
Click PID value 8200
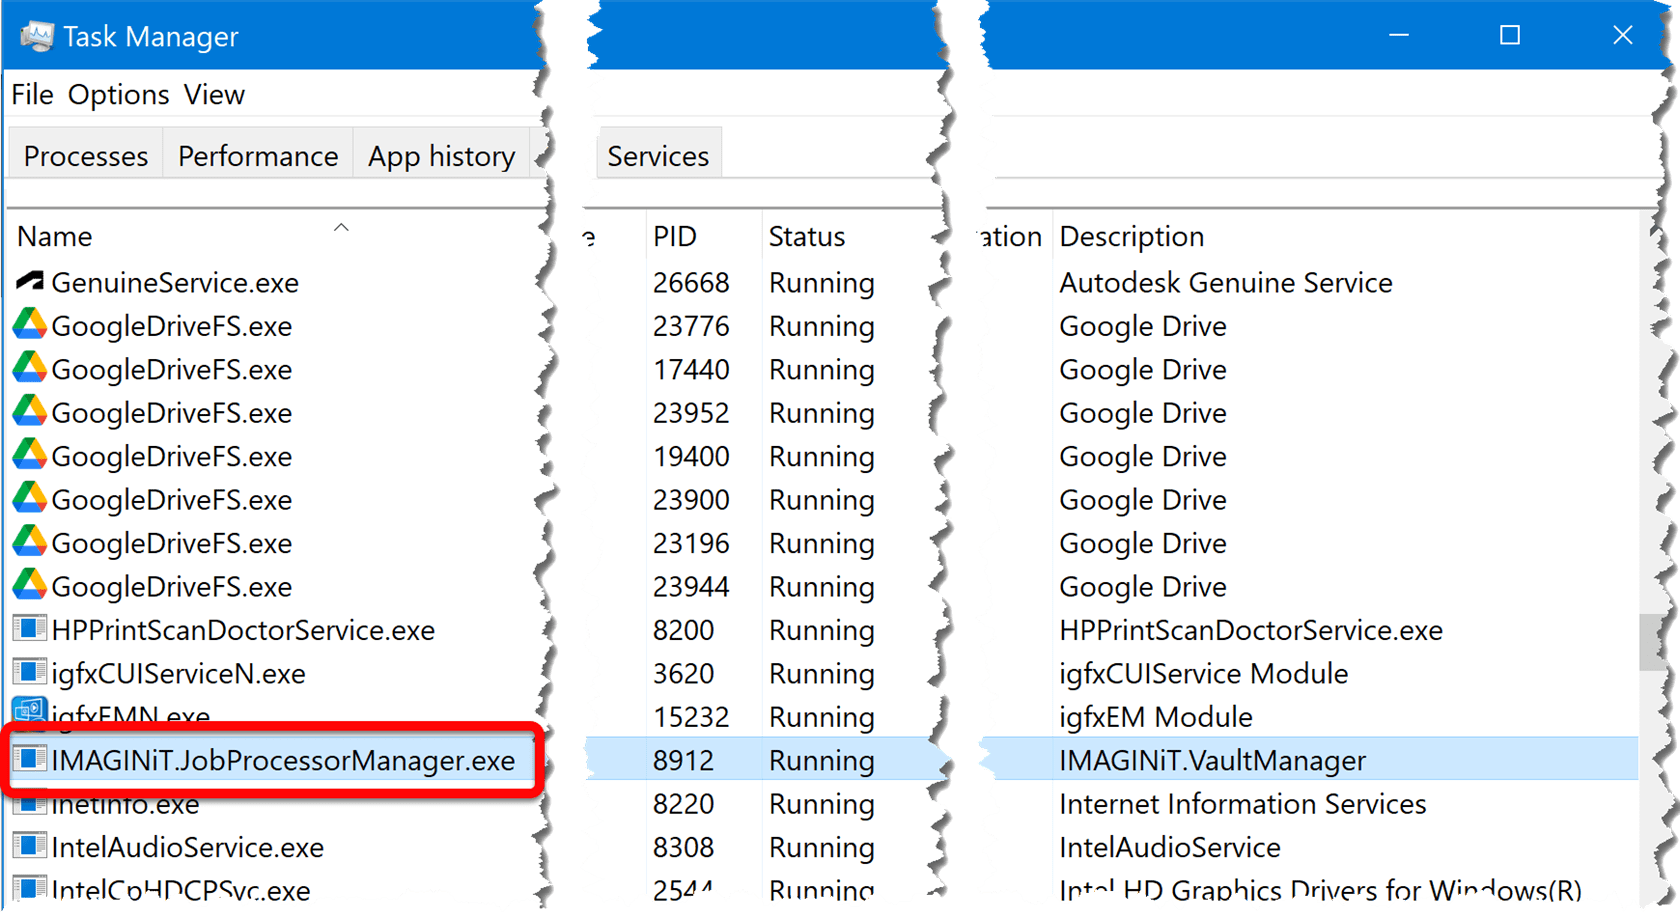click(x=683, y=630)
